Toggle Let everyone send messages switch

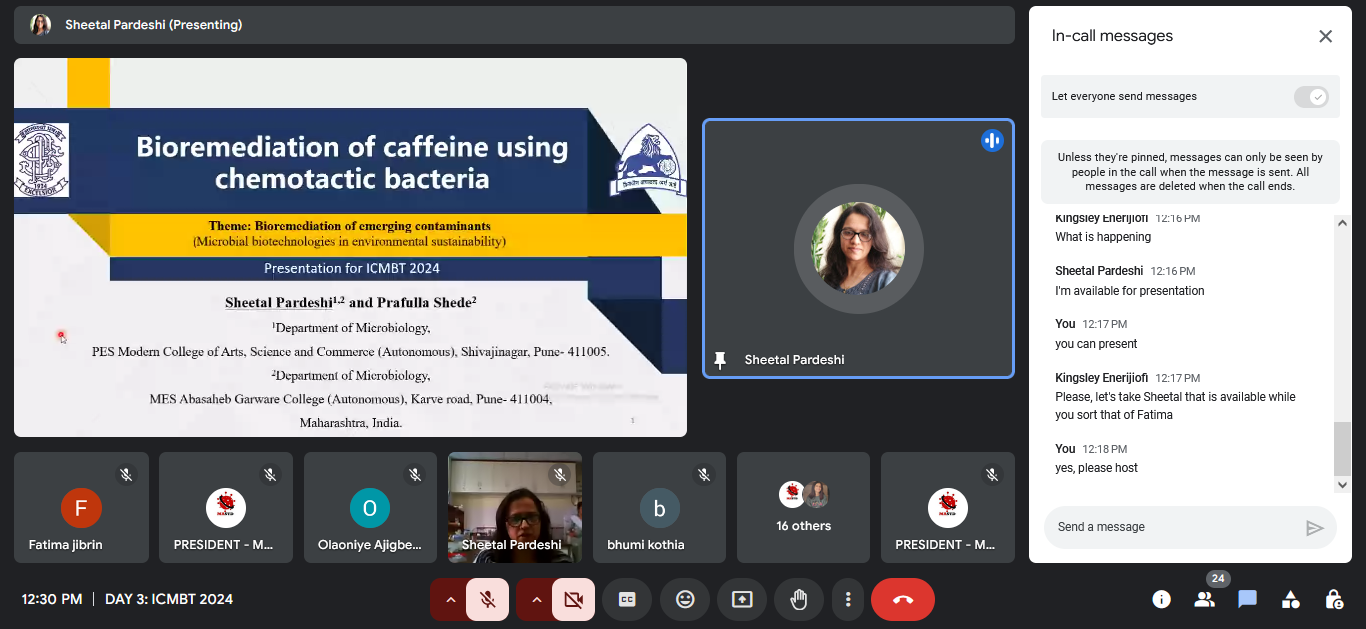pyautogui.click(x=1310, y=97)
